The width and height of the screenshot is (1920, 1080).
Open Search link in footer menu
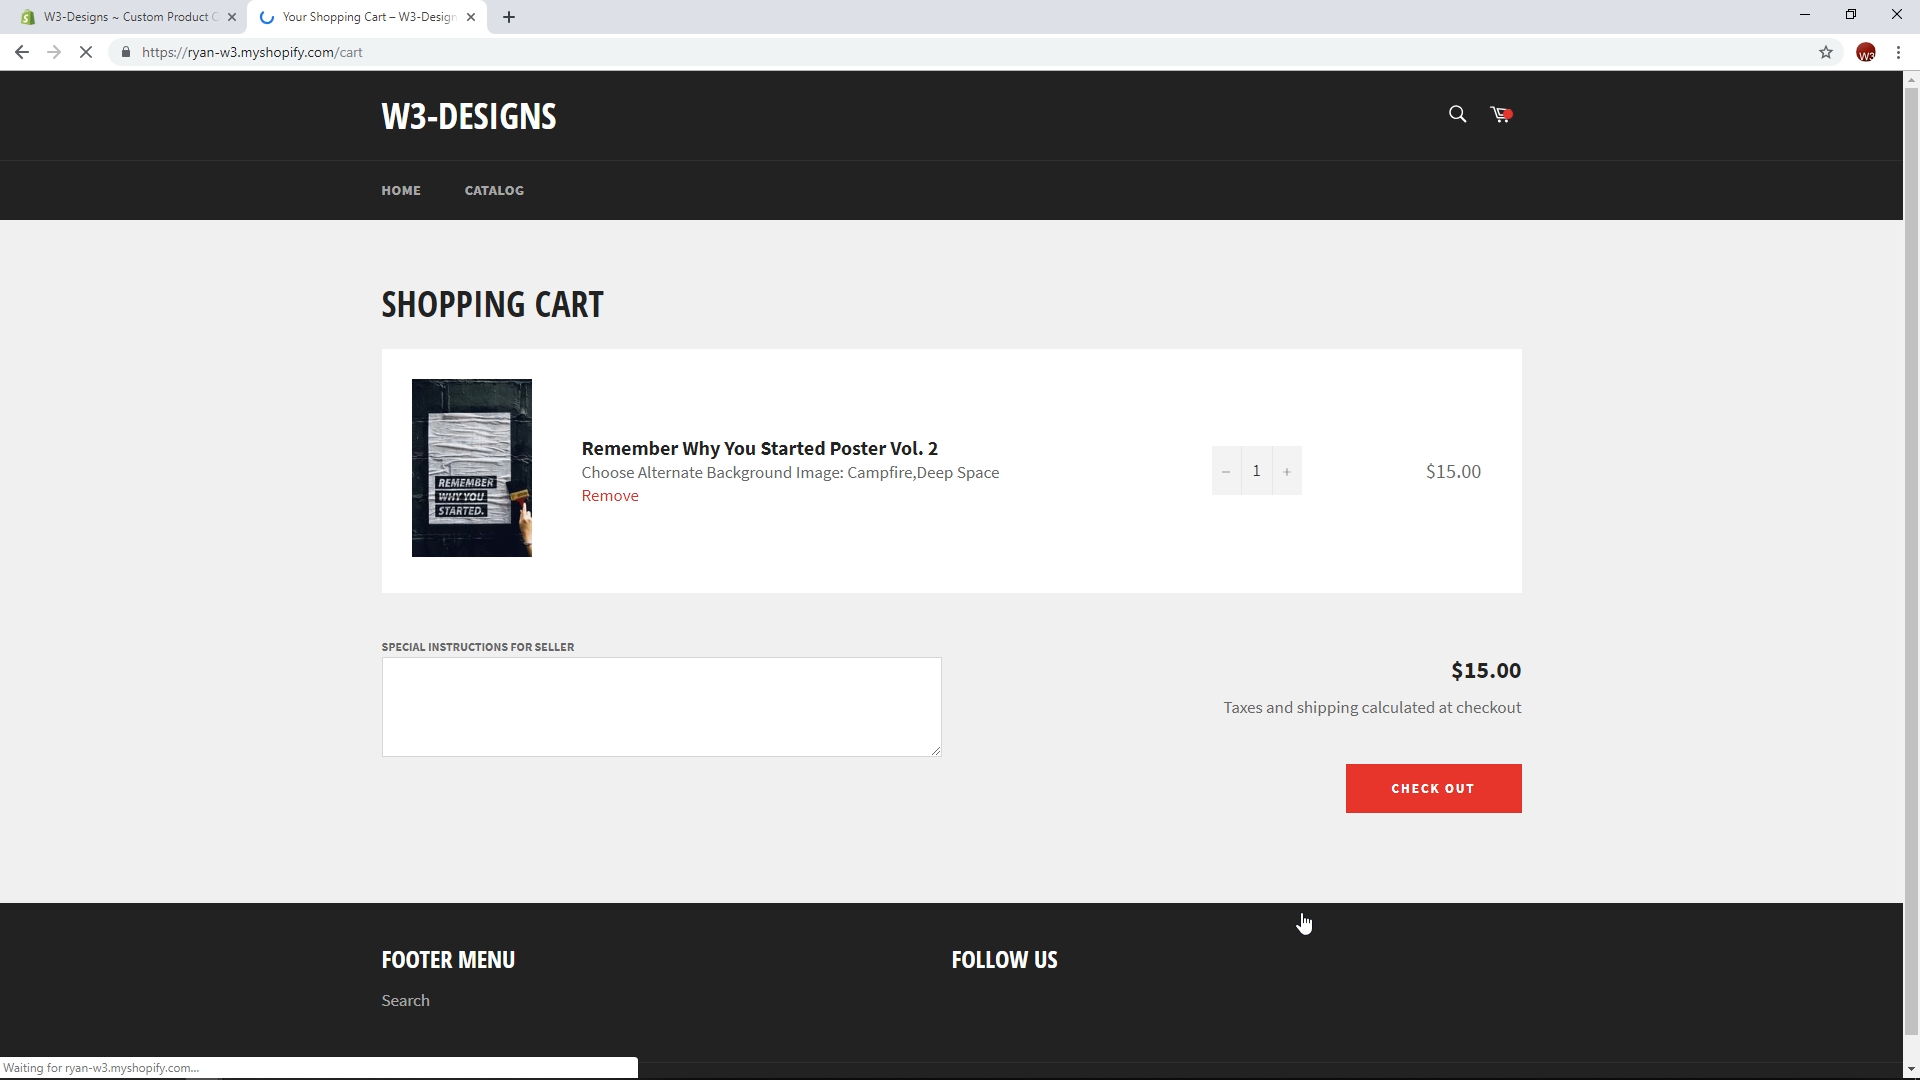(x=405, y=1001)
